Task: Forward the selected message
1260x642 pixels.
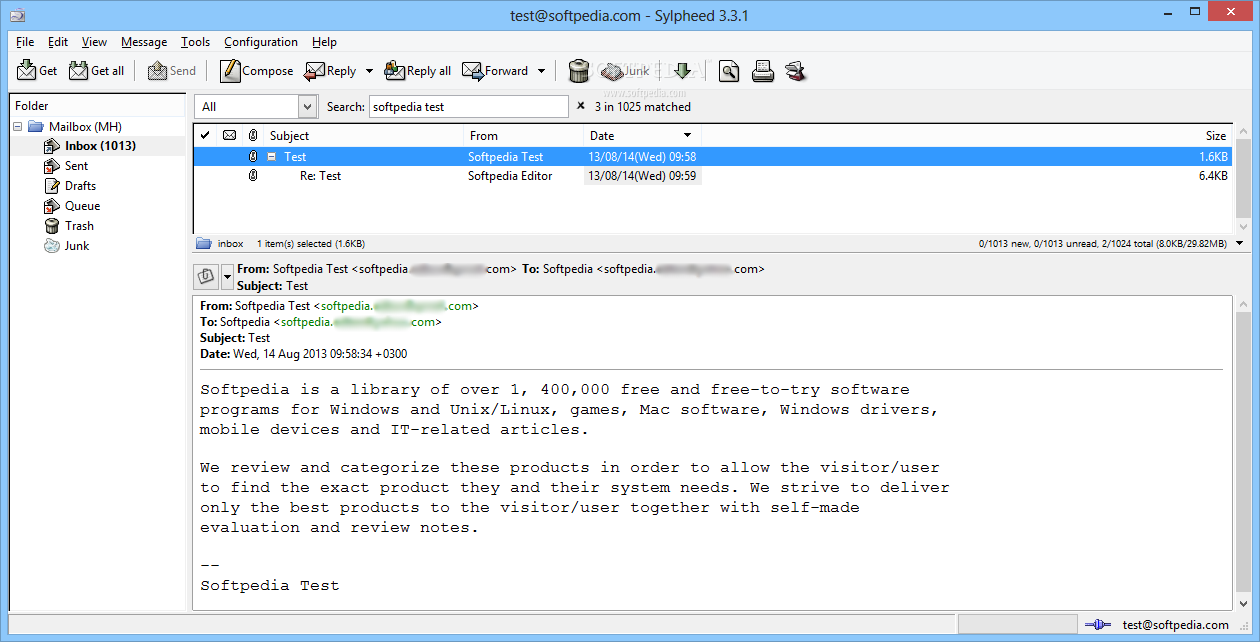Action: tap(496, 71)
